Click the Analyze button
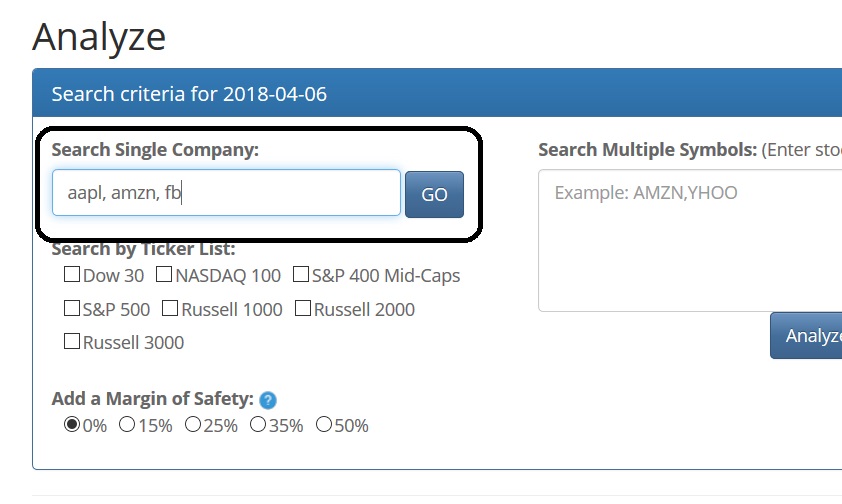This screenshot has width=842, height=504. [x=806, y=335]
